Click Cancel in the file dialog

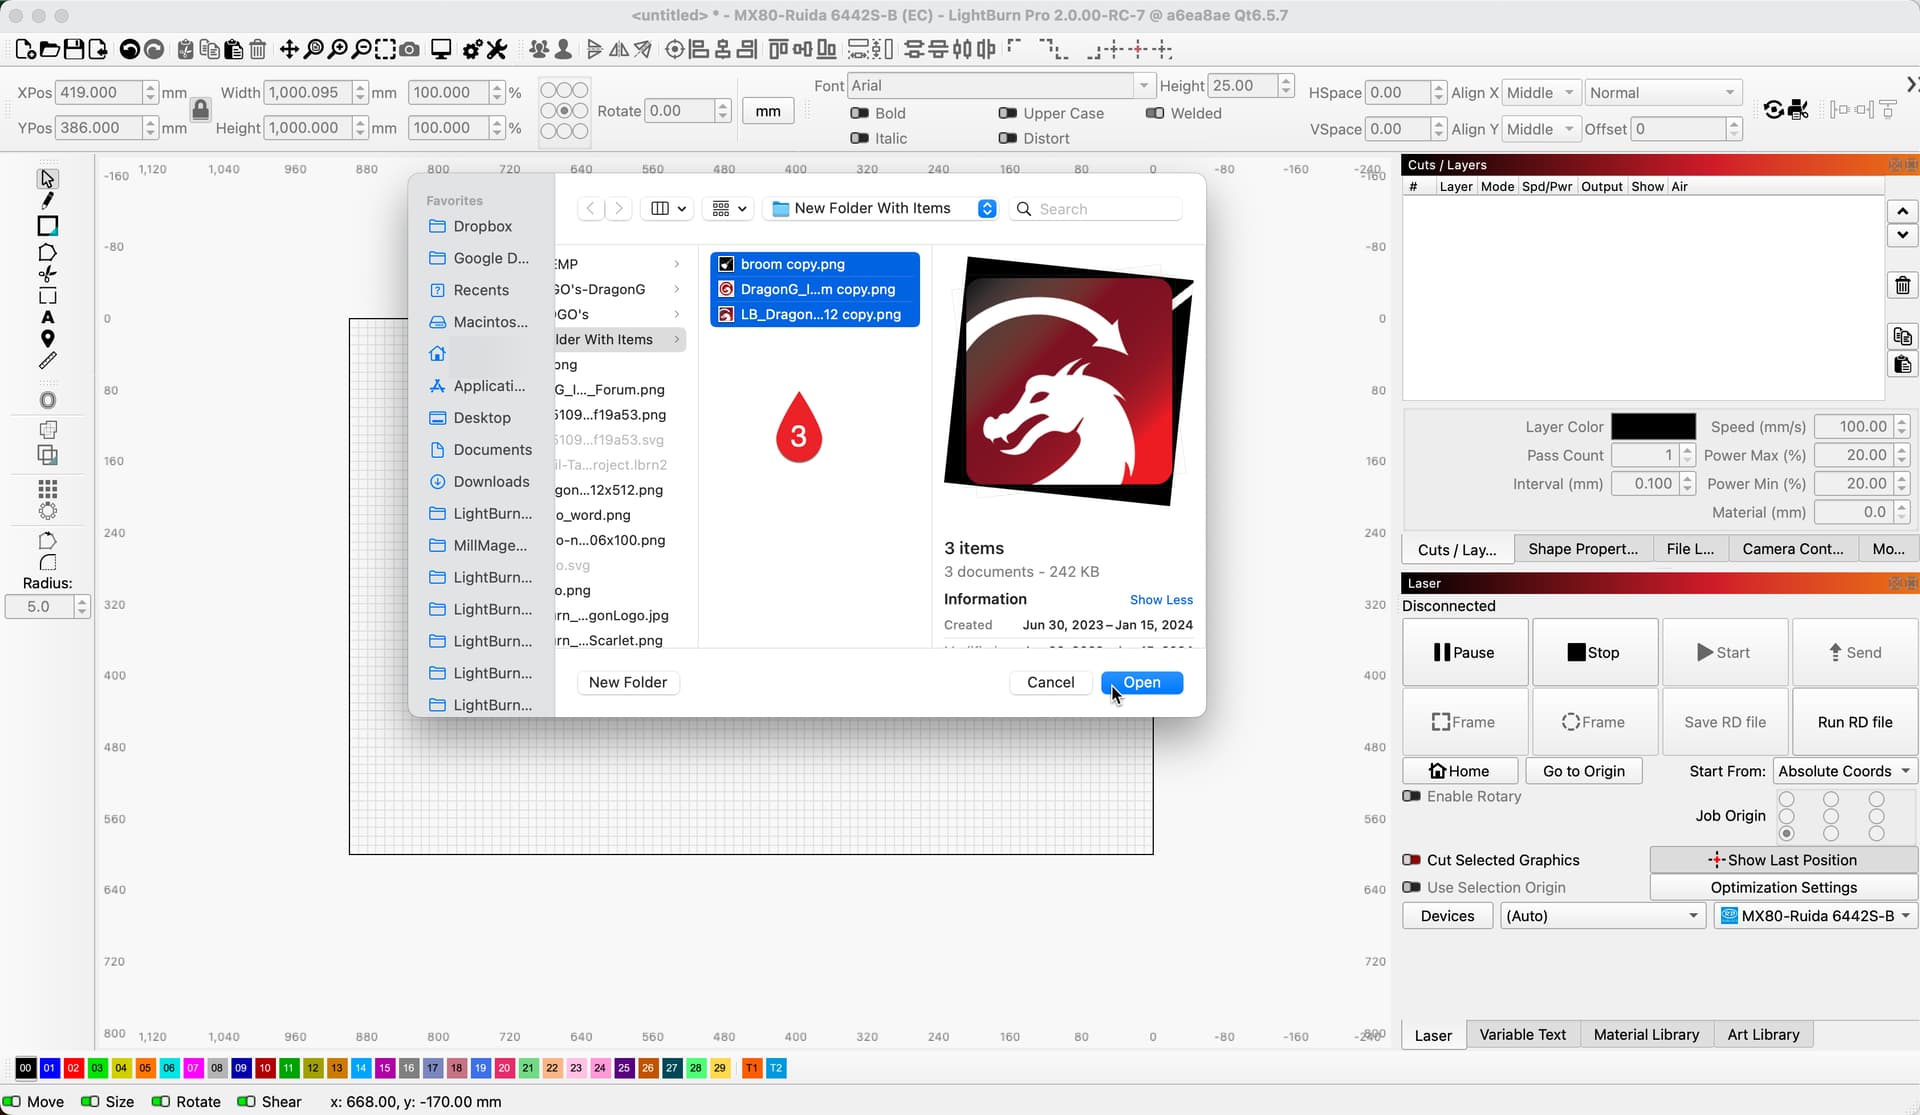[x=1050, y=682]
